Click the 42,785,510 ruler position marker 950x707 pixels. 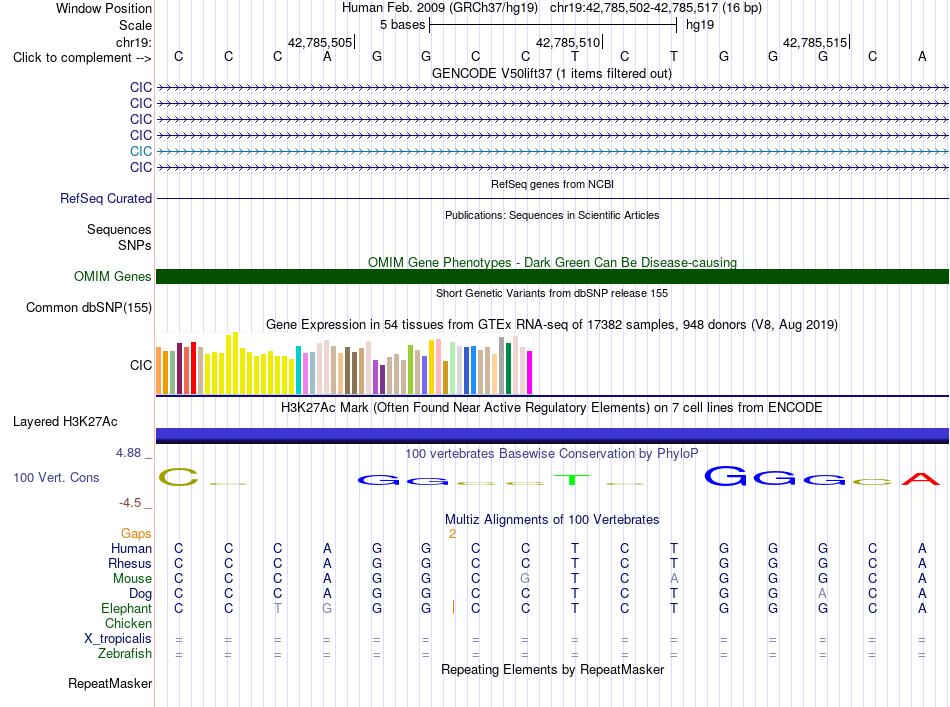tap(568, 42)
